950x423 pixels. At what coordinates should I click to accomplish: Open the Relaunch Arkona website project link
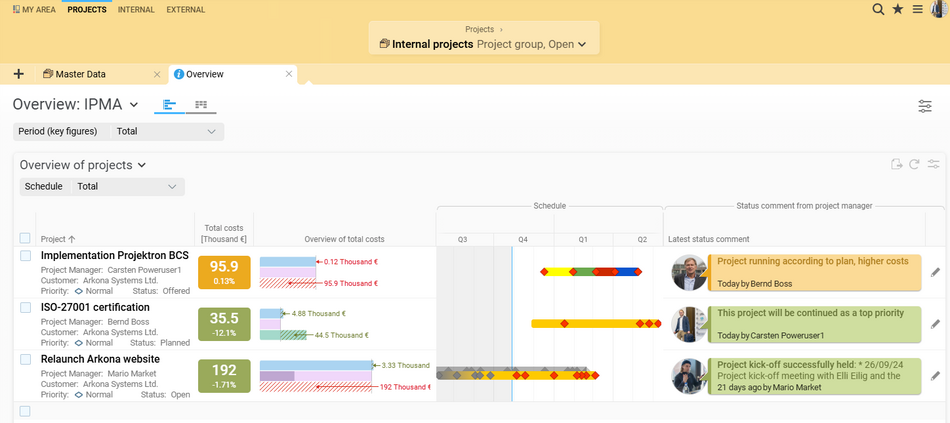(100, 358)
